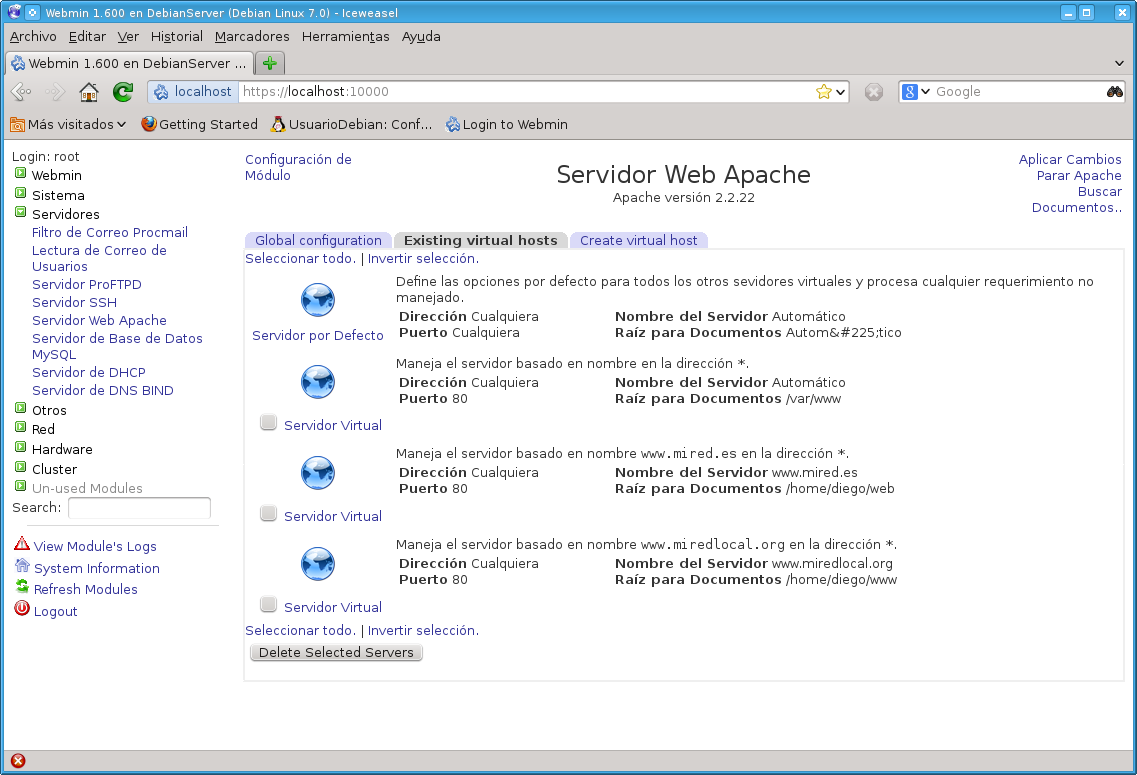Check the Servidor Virtual checkbox for port 80
The height and width of the screenshot is (775, 1137).
[x=268, y=422]
